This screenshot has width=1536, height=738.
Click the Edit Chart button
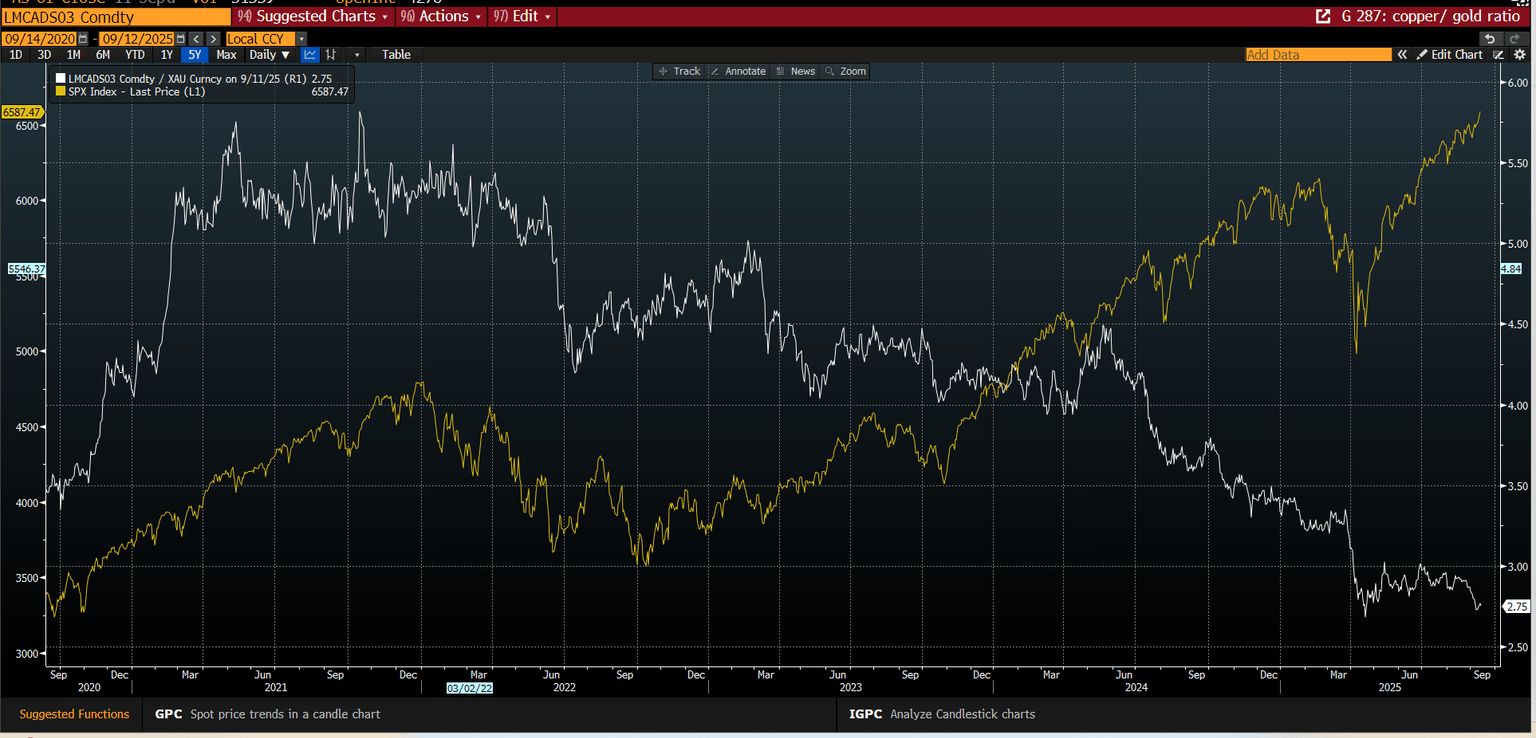(1449, 55)
